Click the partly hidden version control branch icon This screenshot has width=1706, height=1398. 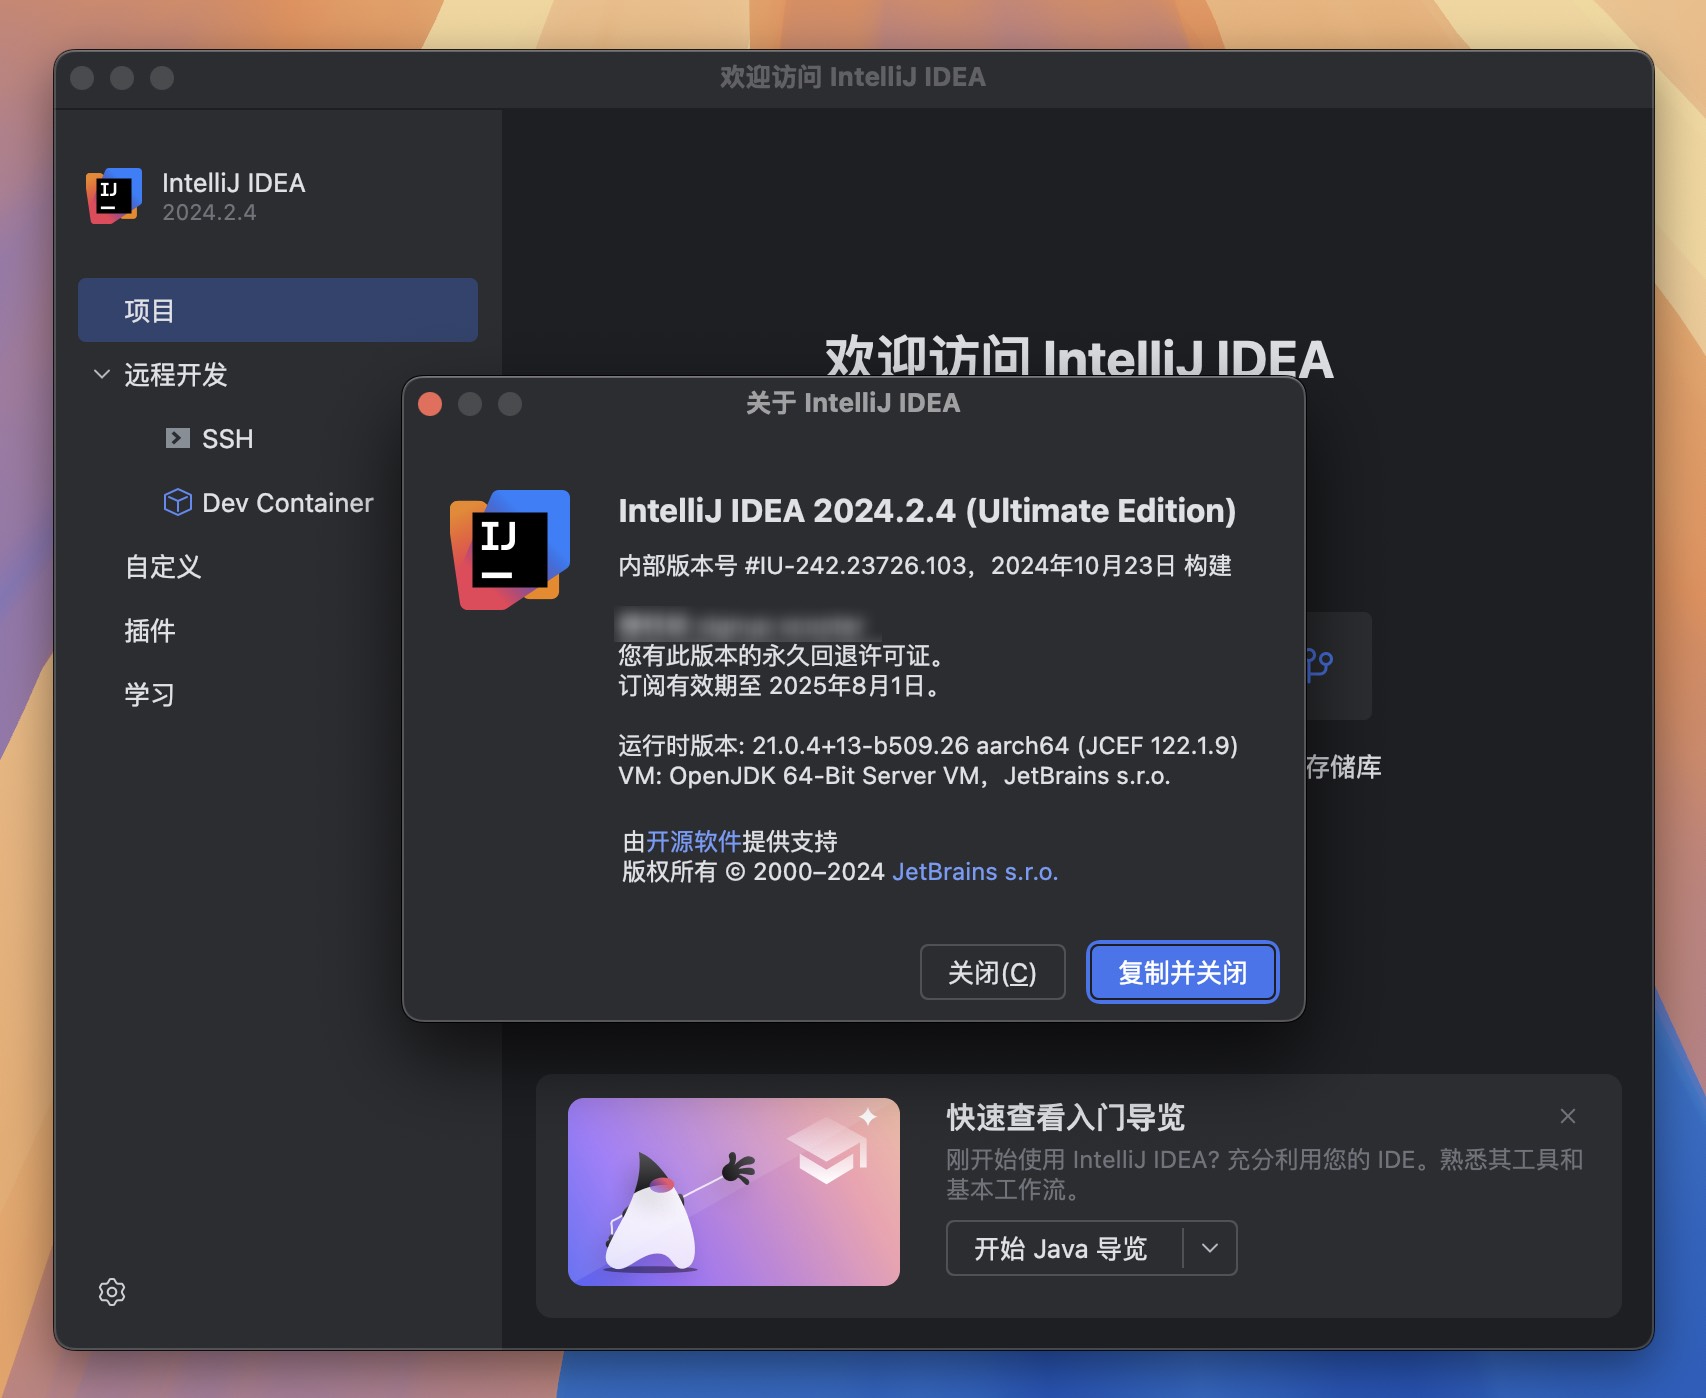point(1320,665)
